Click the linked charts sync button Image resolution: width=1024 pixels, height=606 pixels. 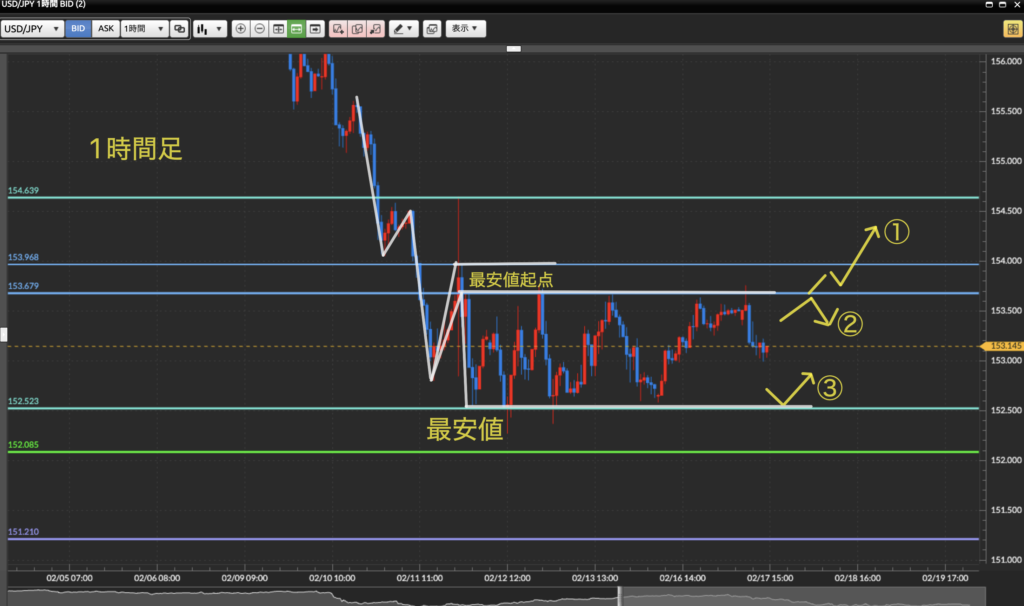click(x=179, y=29)
